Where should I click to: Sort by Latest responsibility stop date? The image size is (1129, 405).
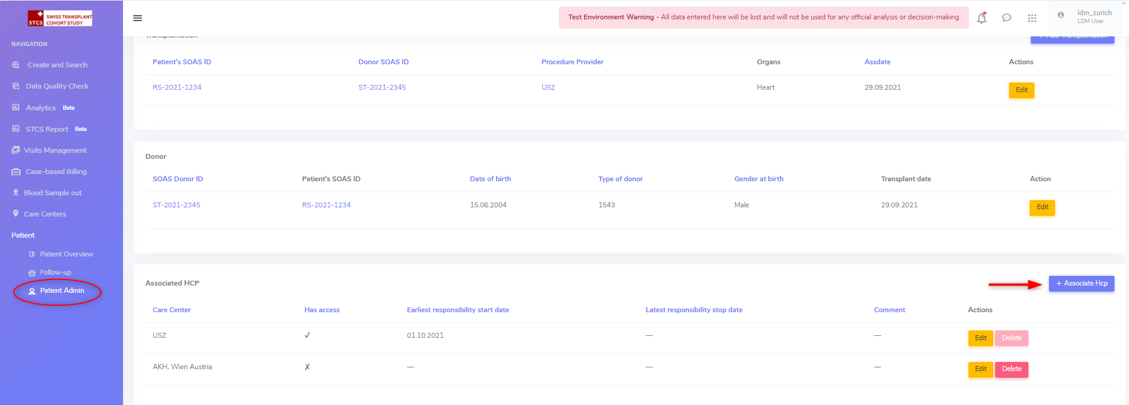point(694,310)
